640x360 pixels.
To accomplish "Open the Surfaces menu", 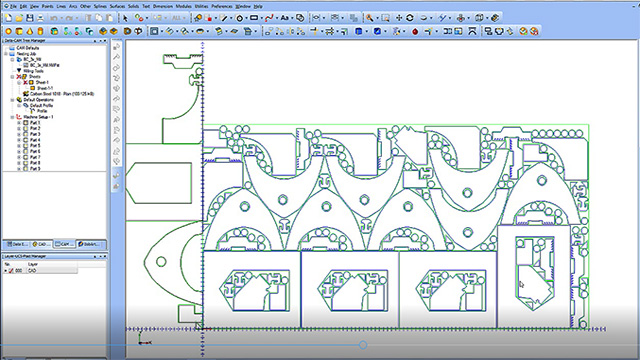I will 117,7.
